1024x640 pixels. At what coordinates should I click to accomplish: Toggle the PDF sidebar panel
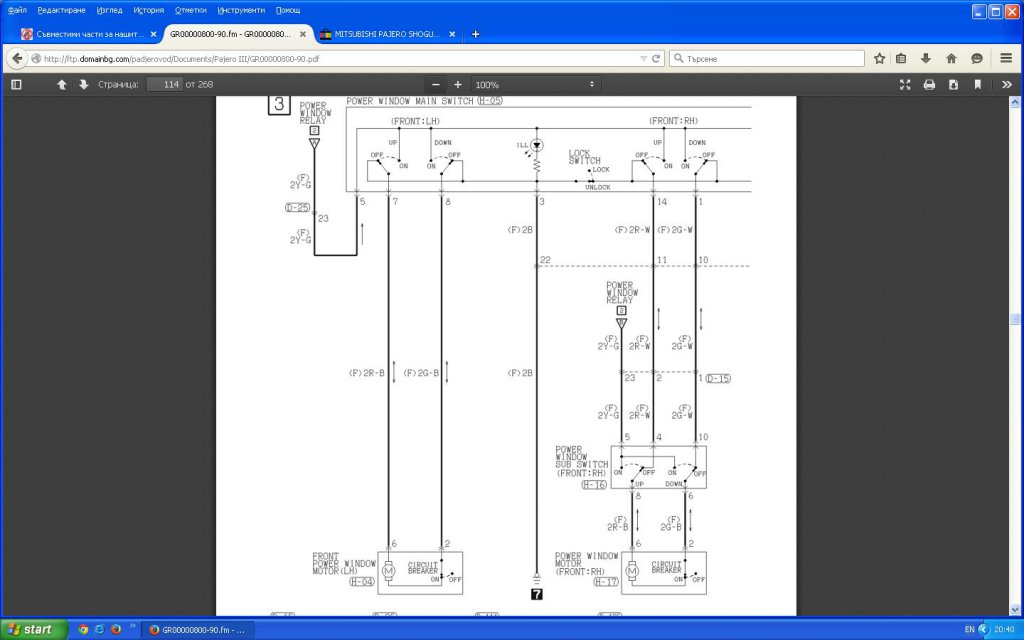coord(16,84)
